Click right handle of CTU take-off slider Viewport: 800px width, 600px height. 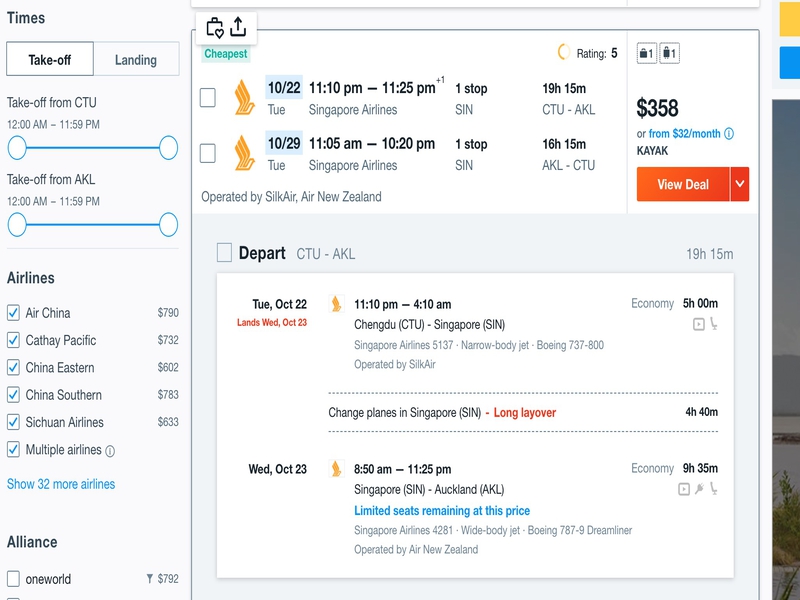click(x=168, y=148)
